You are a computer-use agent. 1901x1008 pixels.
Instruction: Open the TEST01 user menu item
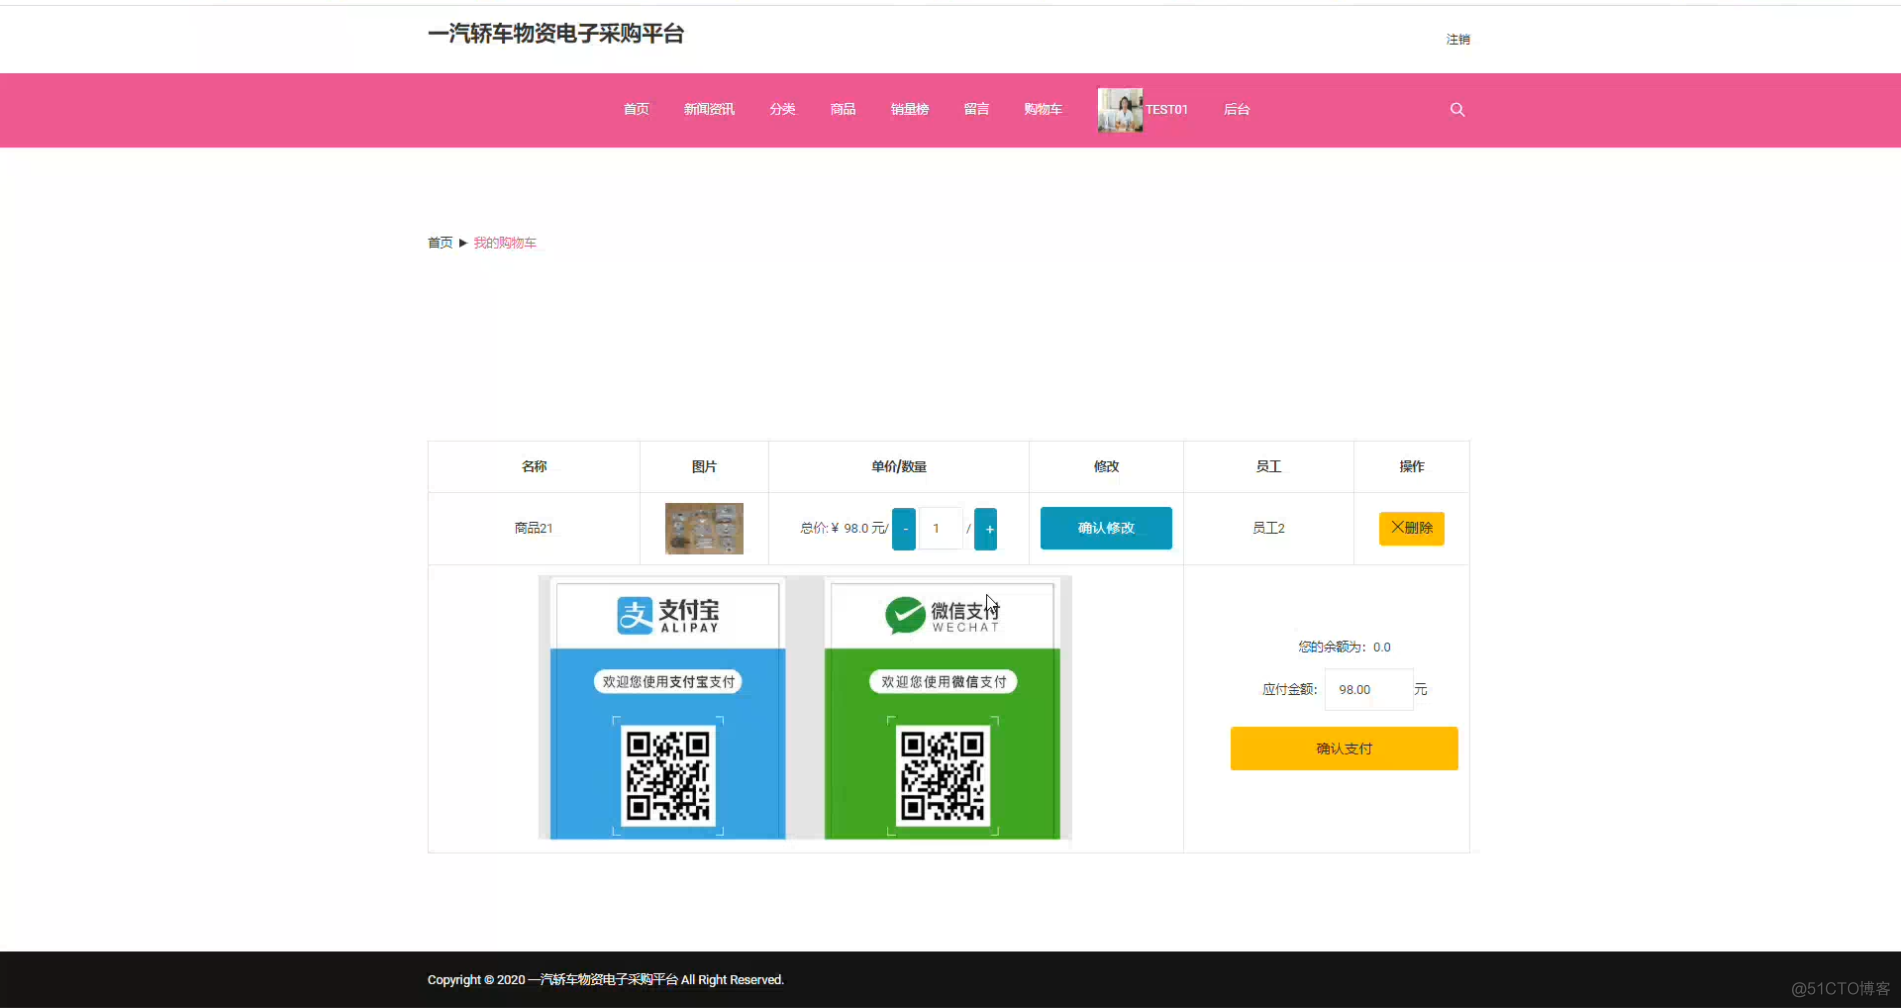point(1166,110)
